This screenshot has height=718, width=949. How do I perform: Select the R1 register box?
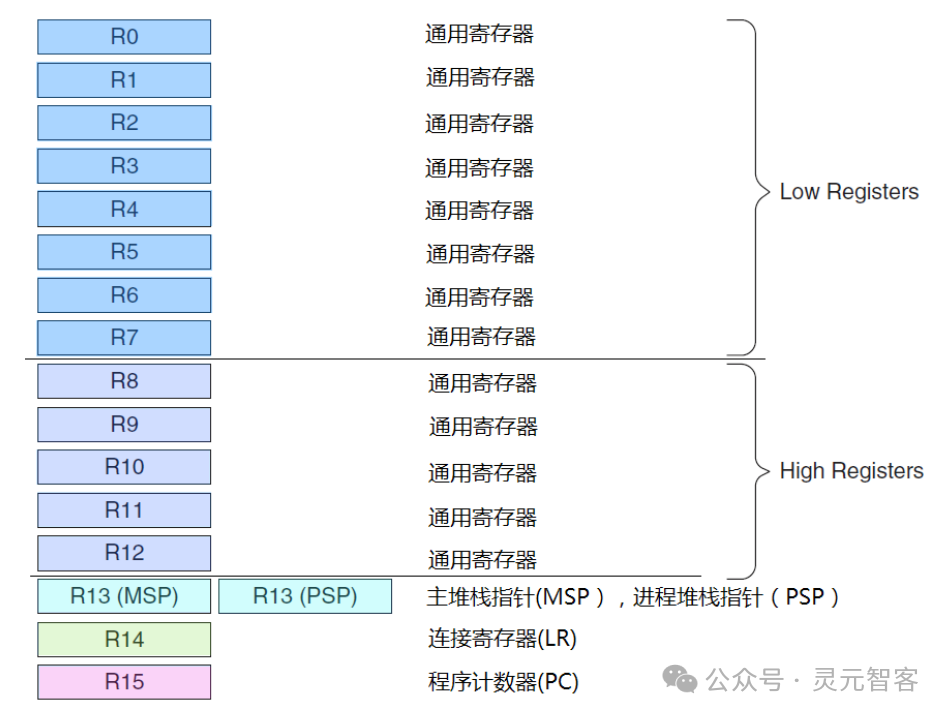click(124, 80)
